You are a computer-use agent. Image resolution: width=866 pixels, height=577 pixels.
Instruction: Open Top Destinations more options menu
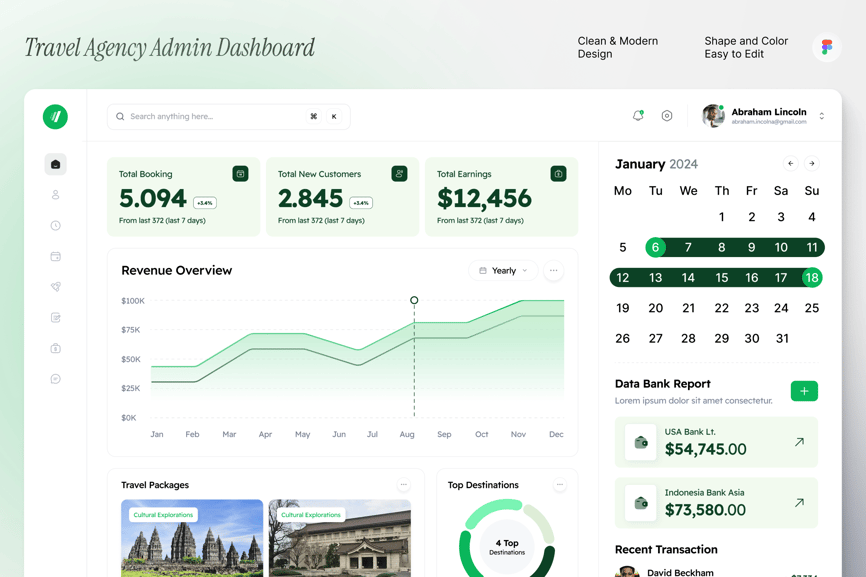coord(560,485)
